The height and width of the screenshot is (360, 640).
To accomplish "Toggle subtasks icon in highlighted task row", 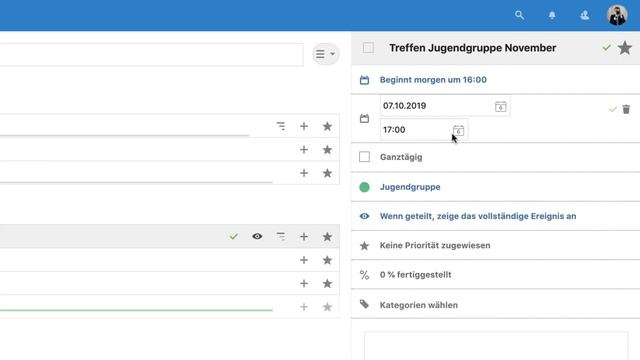I will pyautogui.click(x=281, y=236).
